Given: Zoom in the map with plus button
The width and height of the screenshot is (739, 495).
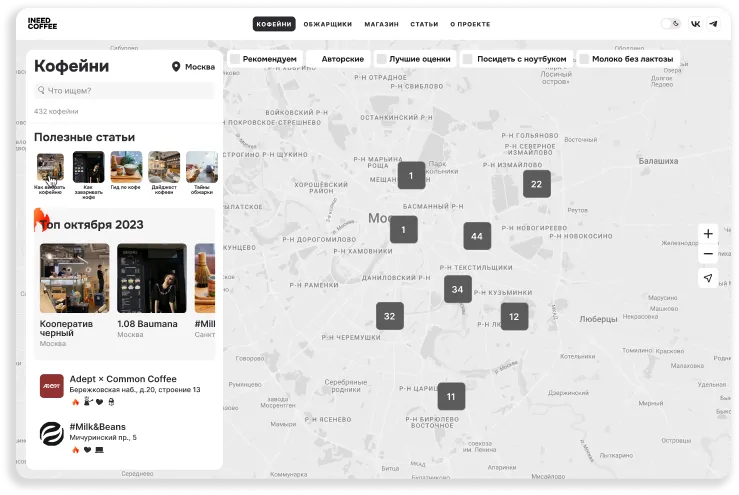Looking at the screenshot, I should point(708,233).
